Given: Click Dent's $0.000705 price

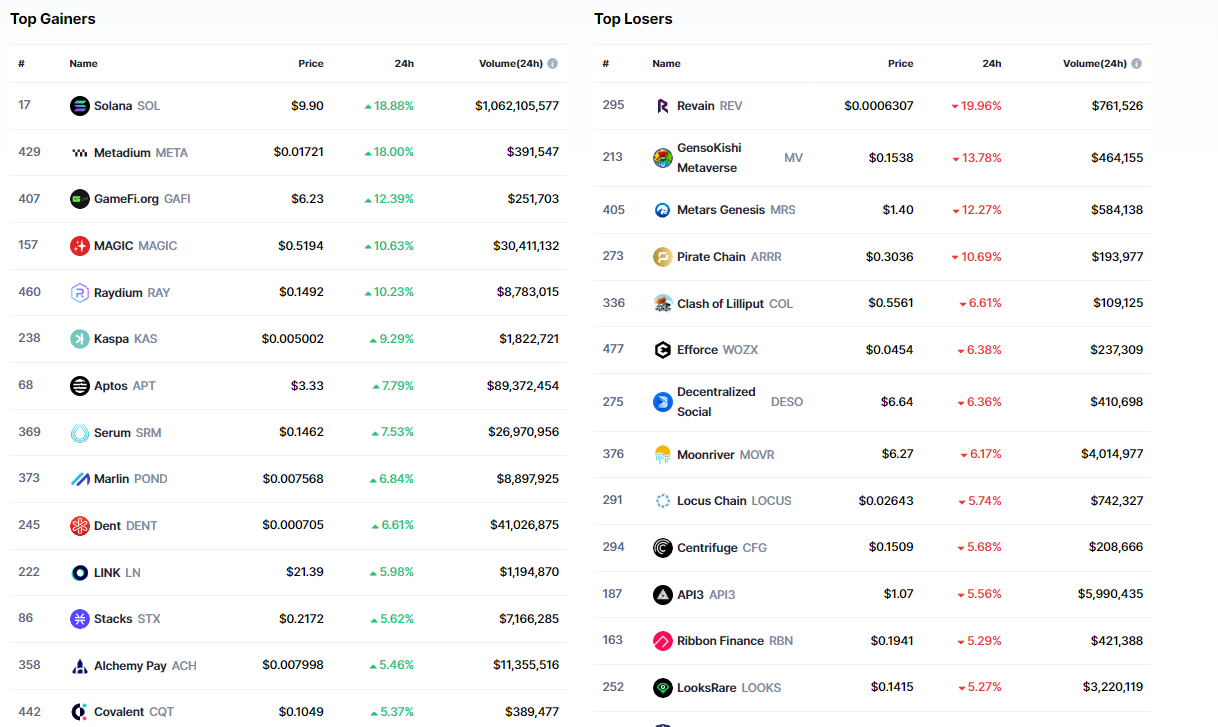Looking at the screenshot, I should pyautogui.click(x=293, y=526).
